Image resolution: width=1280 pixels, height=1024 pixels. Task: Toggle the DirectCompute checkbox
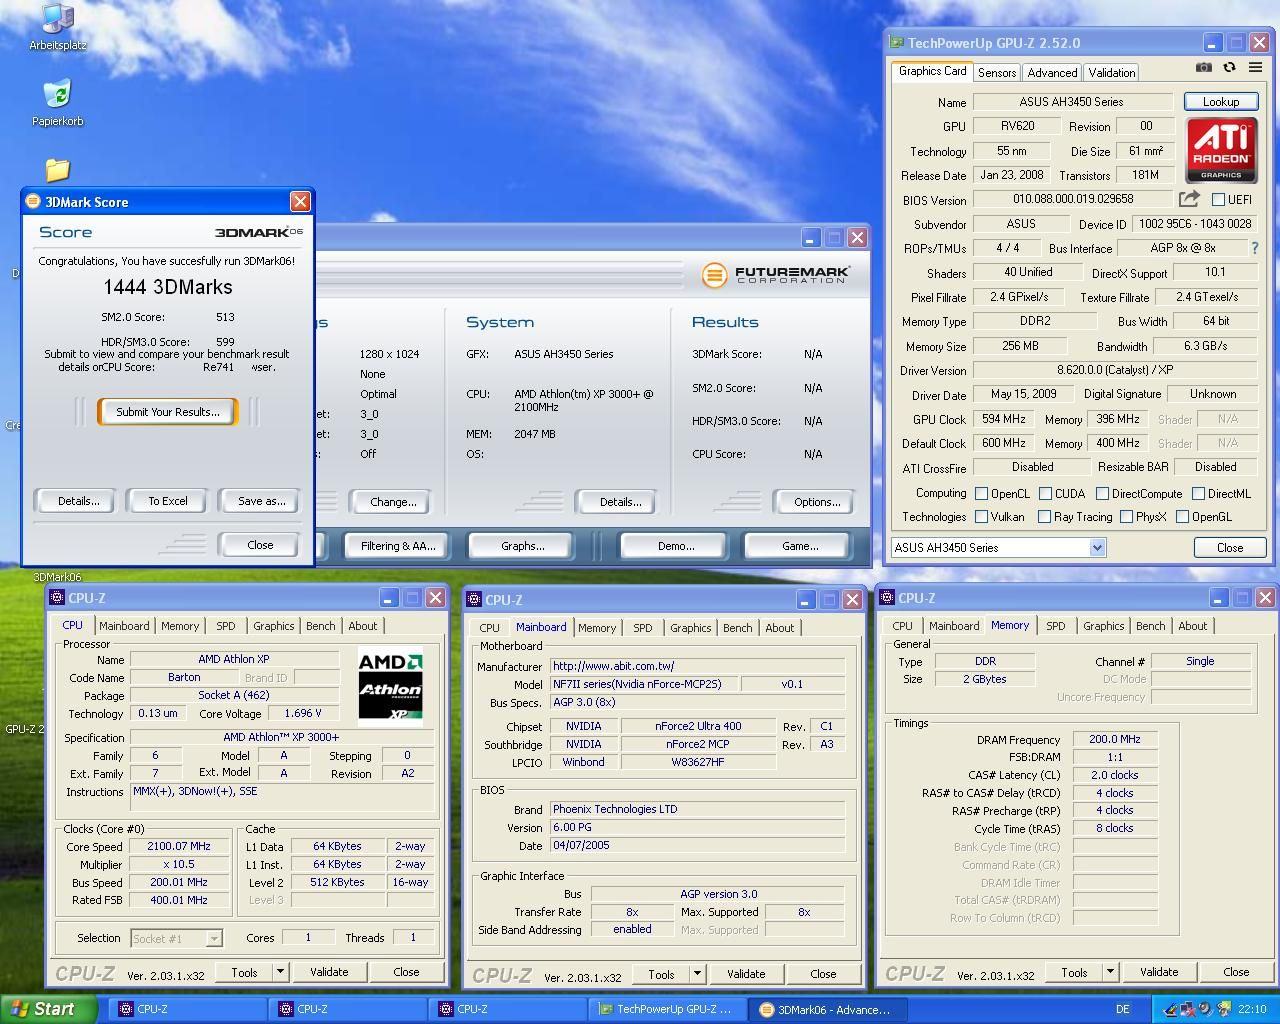pyautogui.click(x=1102, y=493)
